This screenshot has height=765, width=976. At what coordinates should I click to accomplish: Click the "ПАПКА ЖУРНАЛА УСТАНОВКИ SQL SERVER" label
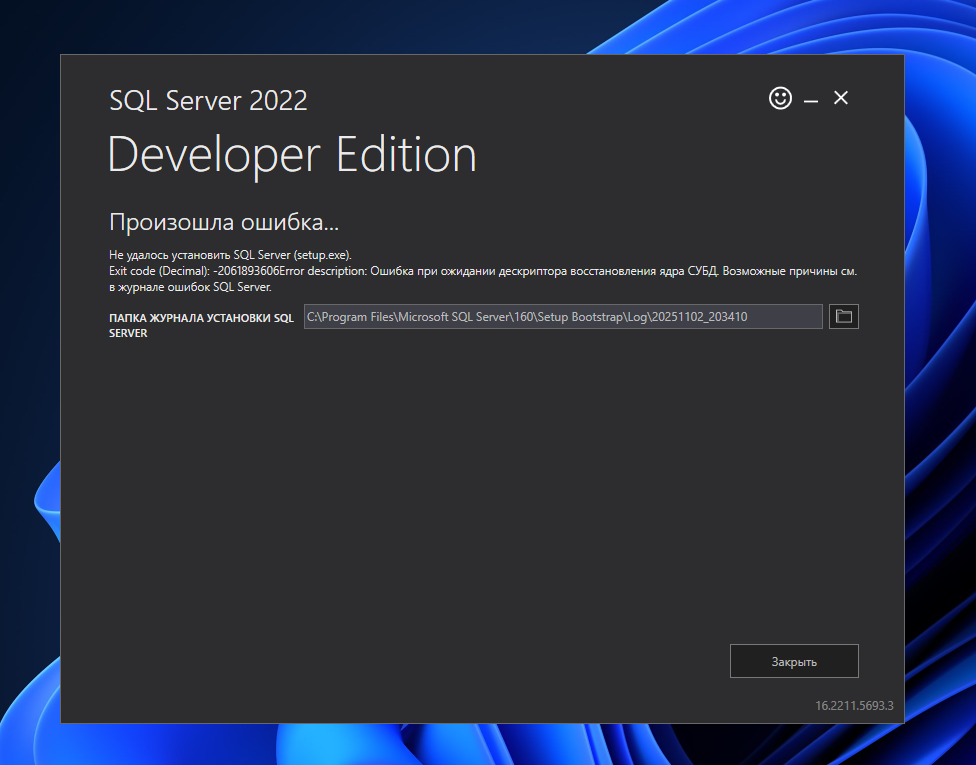click(201, 326)
